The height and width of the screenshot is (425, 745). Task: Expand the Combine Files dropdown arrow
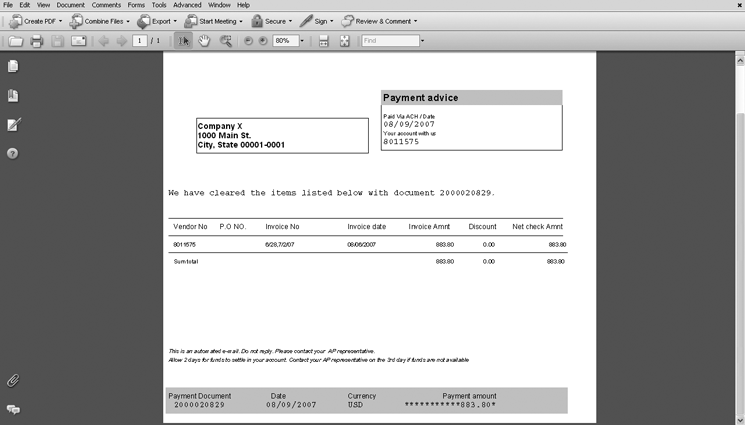pos(128,21)
